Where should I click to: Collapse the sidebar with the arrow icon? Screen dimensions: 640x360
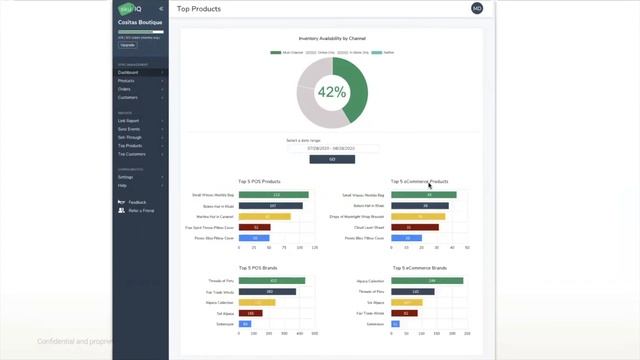(161, 9)
